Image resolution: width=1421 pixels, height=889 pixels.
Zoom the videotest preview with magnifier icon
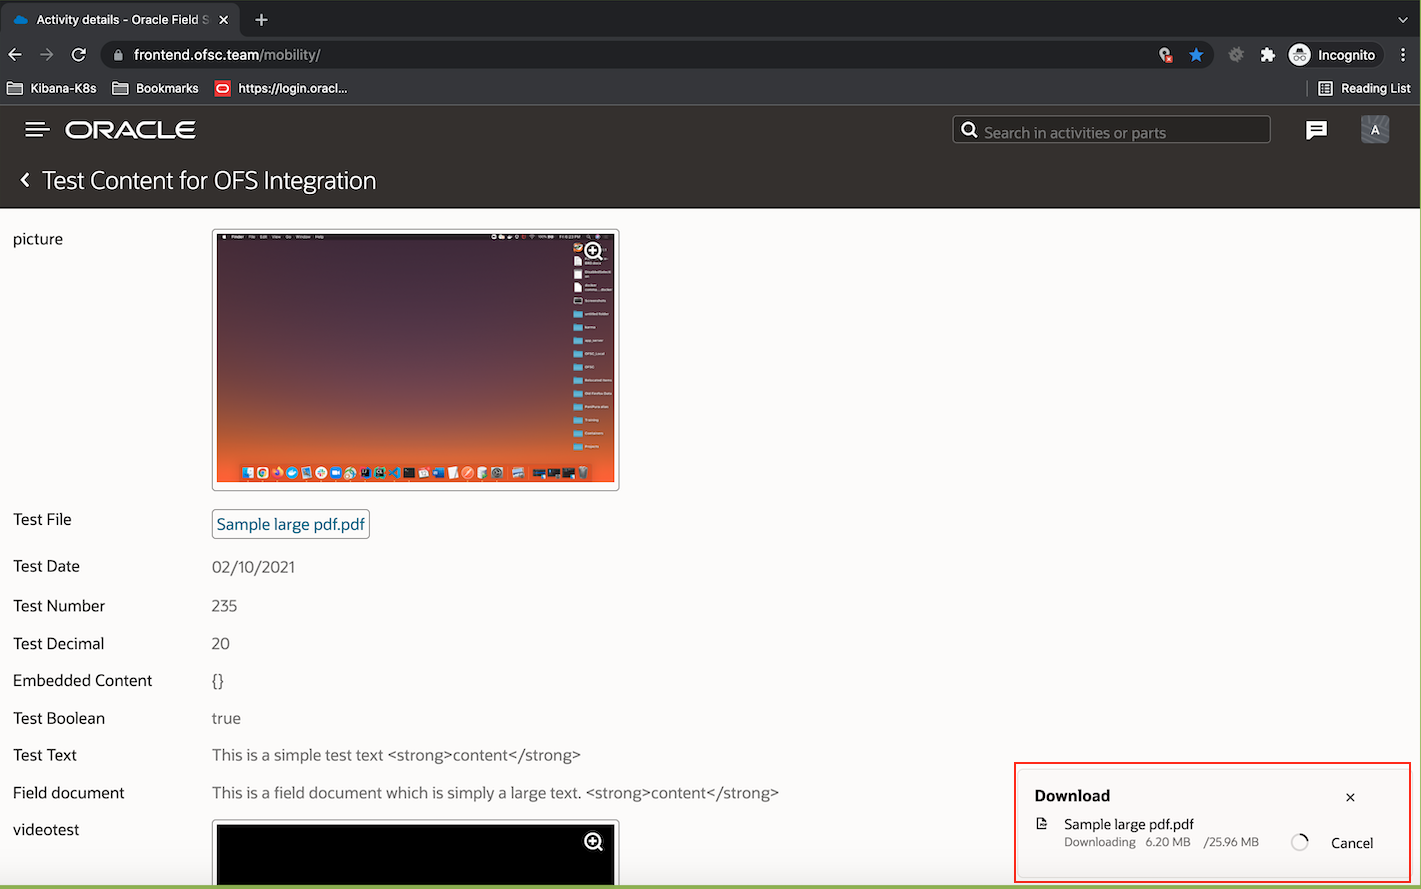point(593,842)
